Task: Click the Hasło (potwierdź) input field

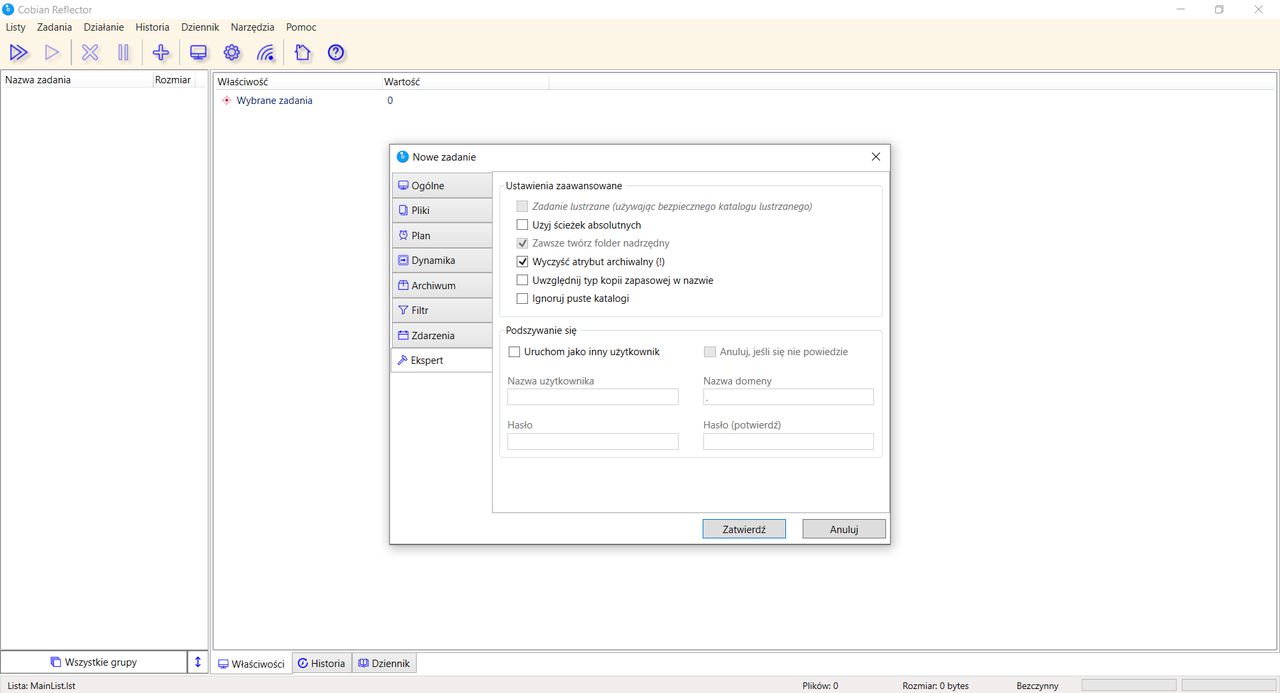Action: click(788, 441)
